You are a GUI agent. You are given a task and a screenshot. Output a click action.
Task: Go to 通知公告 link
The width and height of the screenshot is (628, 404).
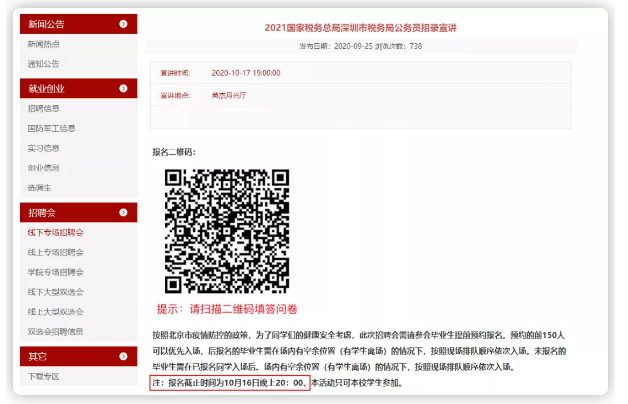[x=43, y=64]
